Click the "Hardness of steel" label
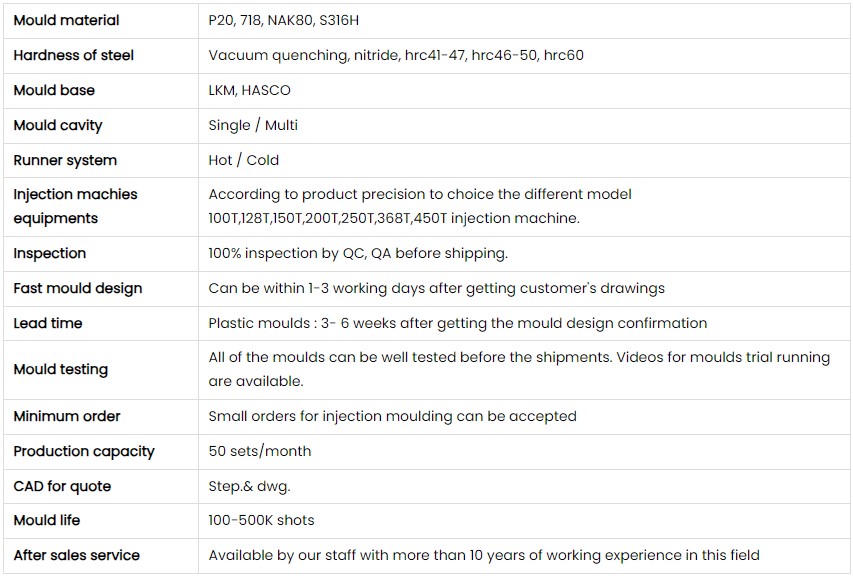This screenshot has width=853, height=577. point(73,55)
